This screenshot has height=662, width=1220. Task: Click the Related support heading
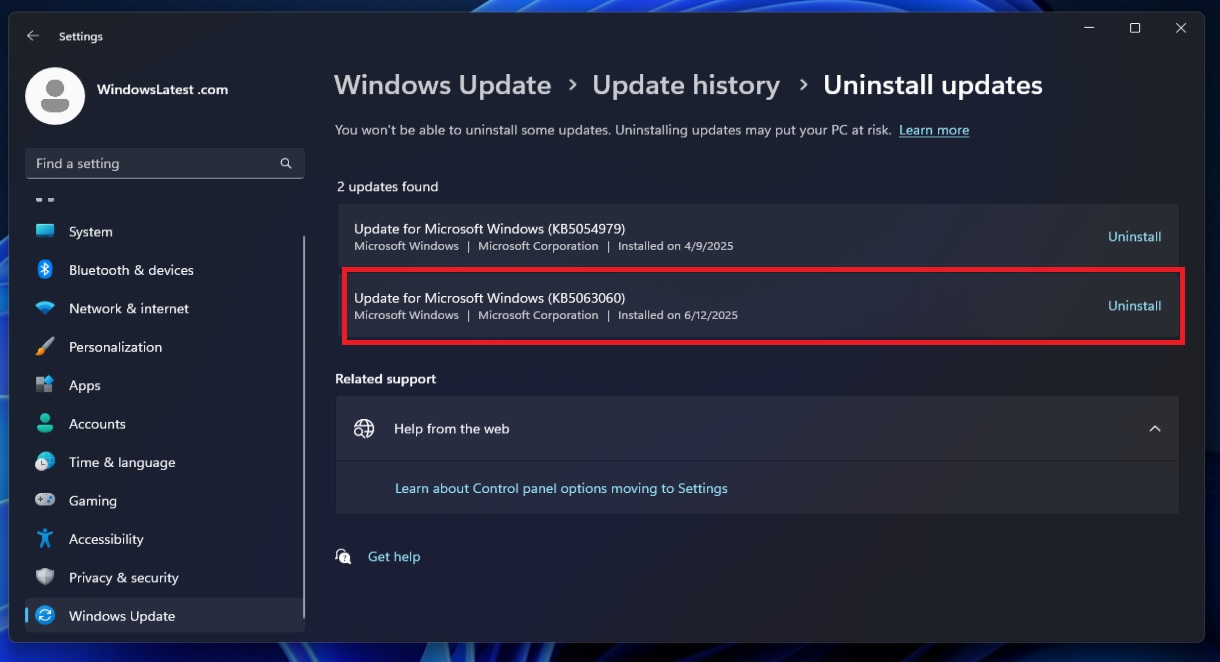pos(385,379)
